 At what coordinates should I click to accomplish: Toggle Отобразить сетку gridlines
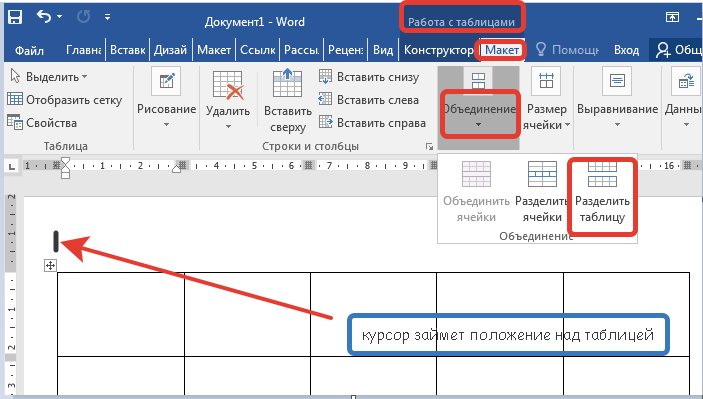65,100
